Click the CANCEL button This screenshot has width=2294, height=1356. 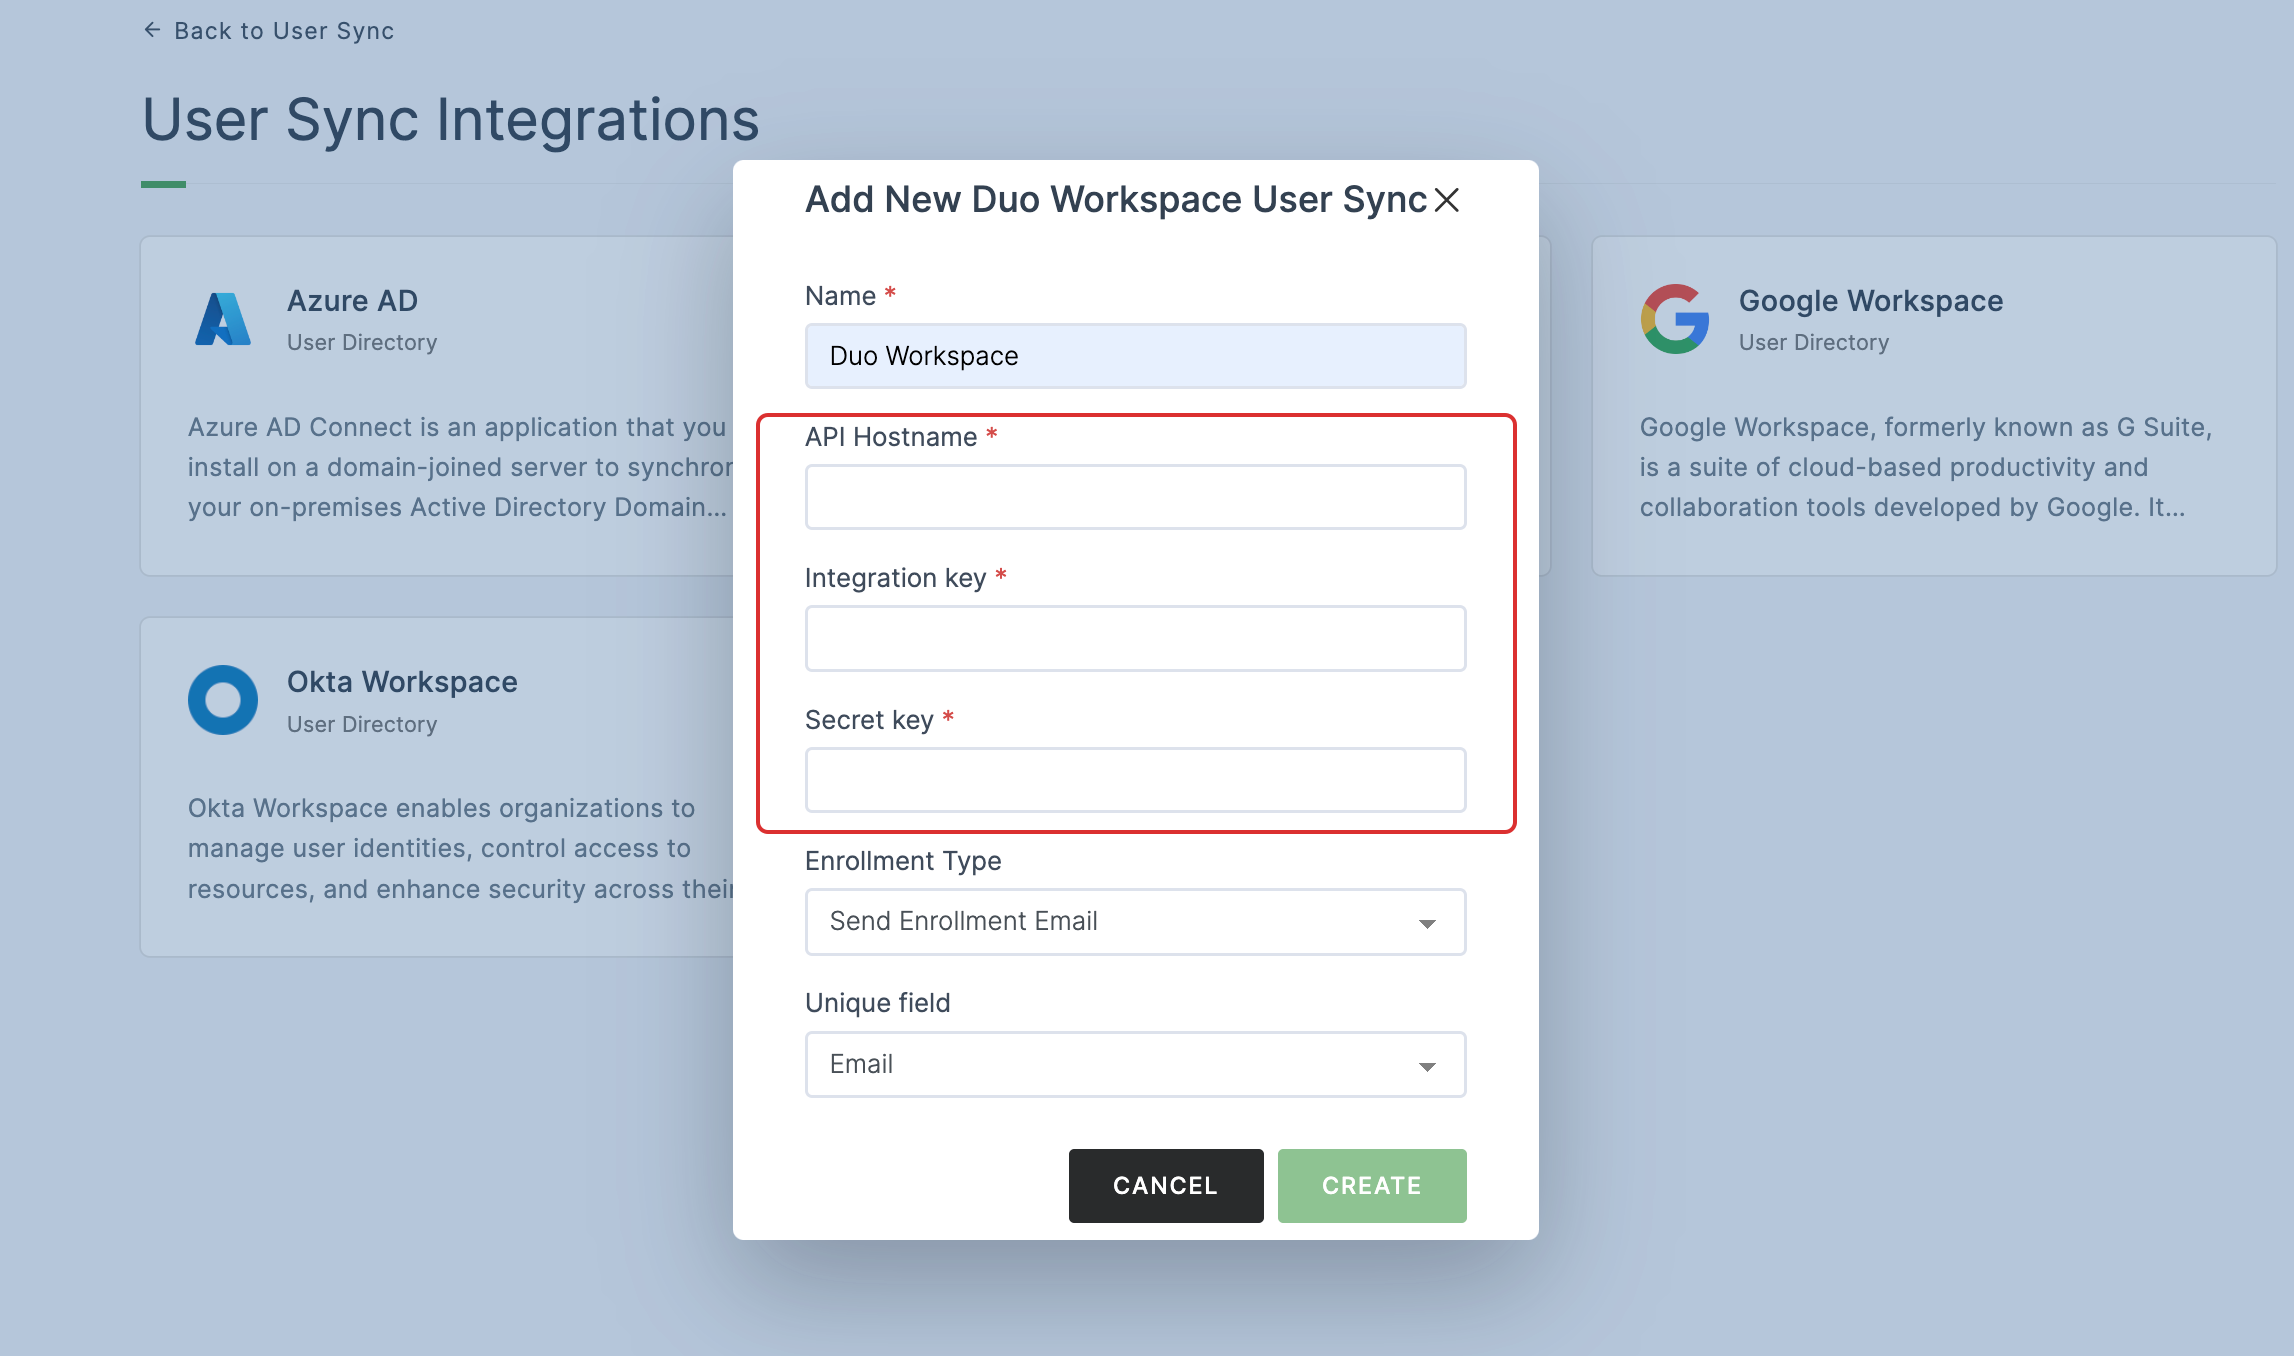[1166, 1186]
